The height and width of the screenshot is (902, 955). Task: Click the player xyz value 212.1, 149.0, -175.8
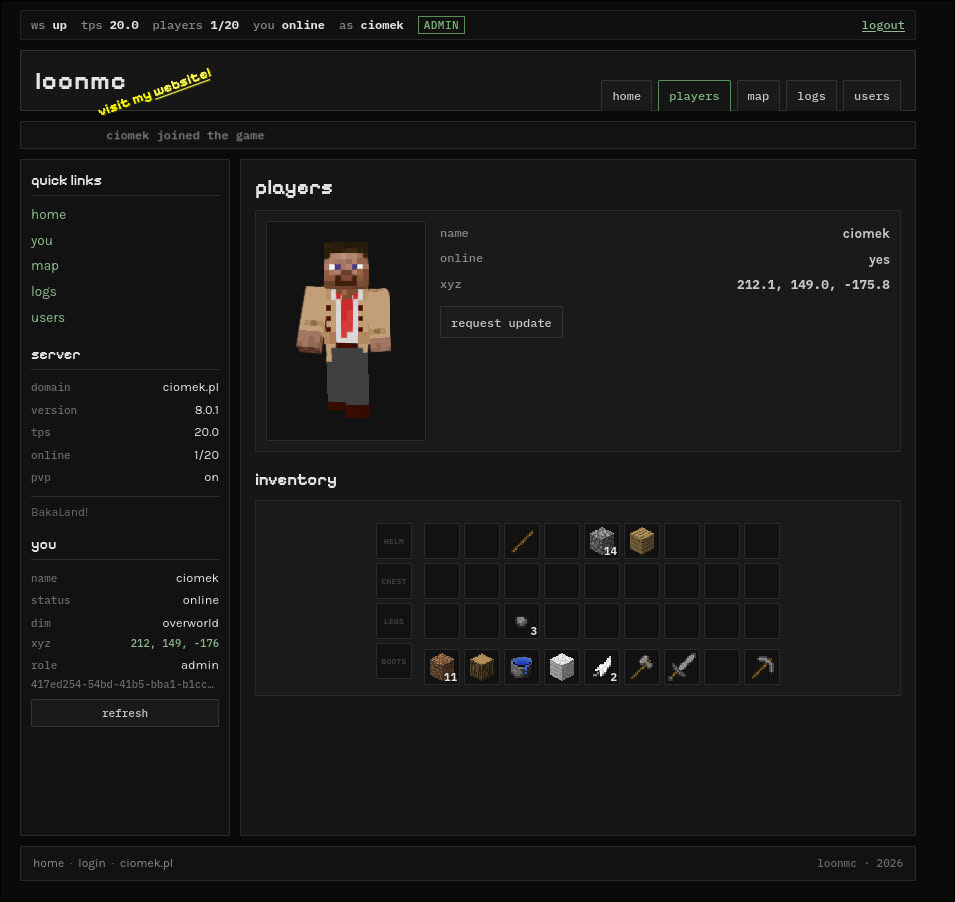(813, 284)
